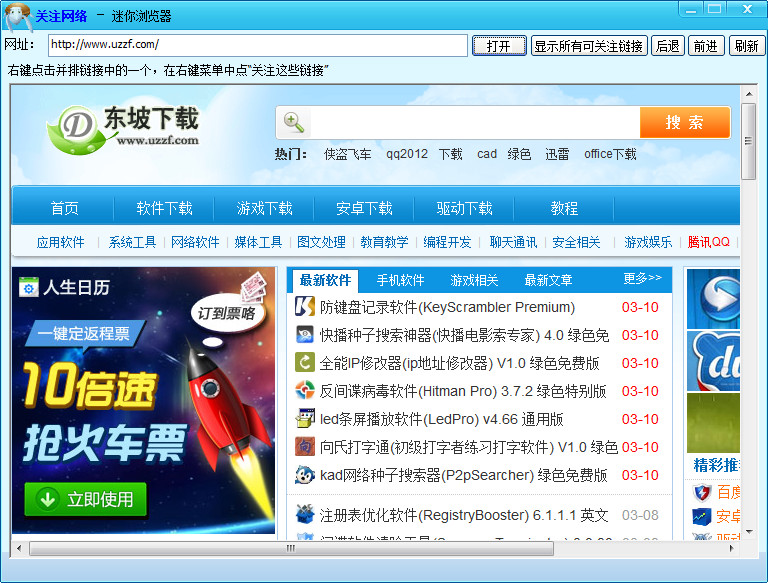Open the 应用软件 category link

point(60,242)
